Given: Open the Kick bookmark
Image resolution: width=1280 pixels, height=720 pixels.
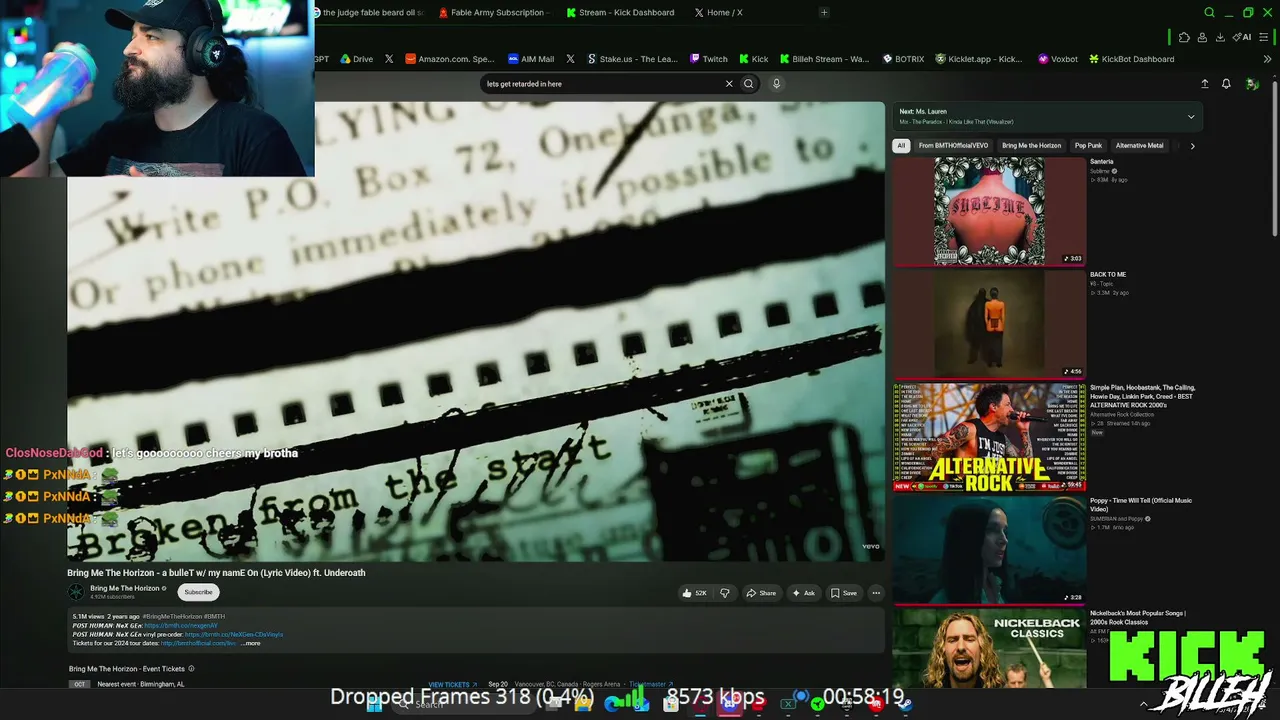Looking at the screenshot, I should pos(754,59).
